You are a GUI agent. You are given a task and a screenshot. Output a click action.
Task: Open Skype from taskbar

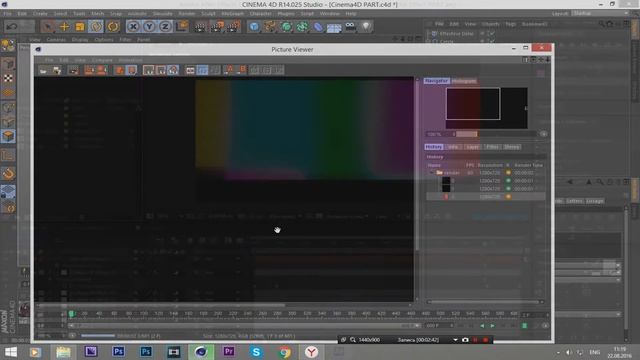tap(256, 352)
